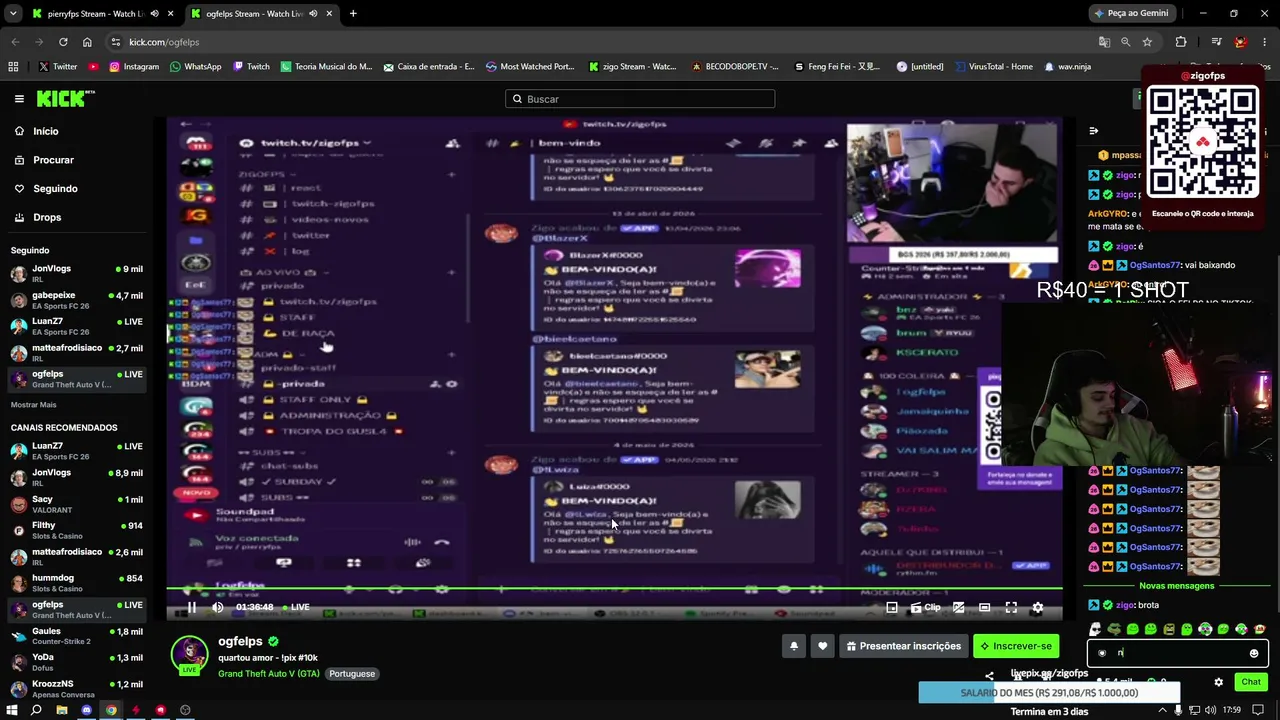Image resolution: width=1280 pixels, height=720 pixels.
Task: Click the green Inscrever-se button
Action: point(1016,646)
